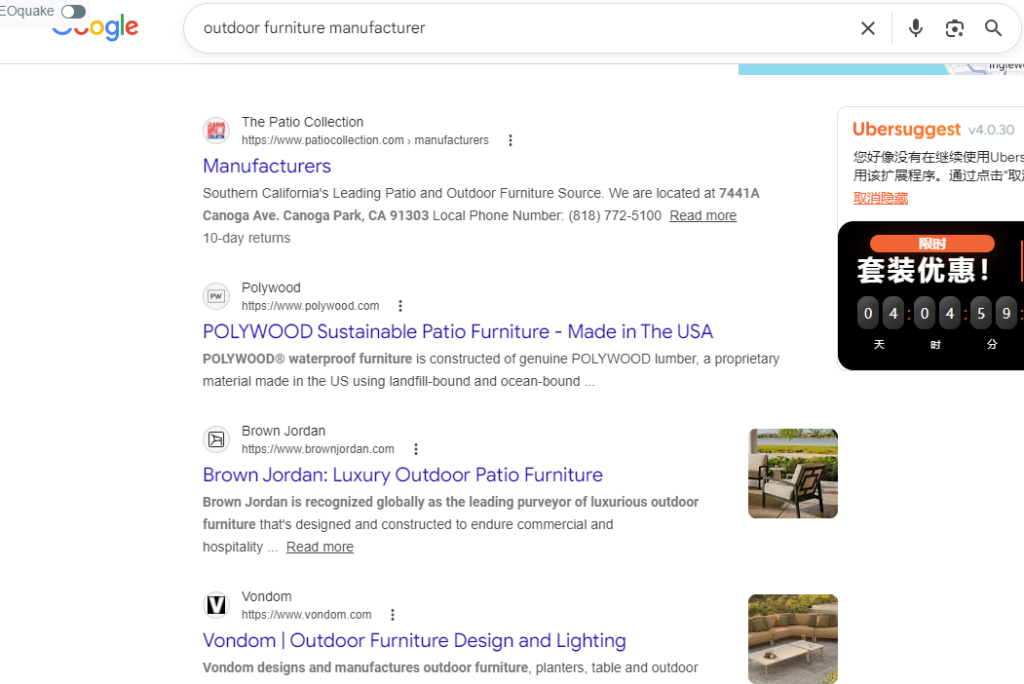Click the 10-day returns text
The height and width of the screenshot is (684, 1024).
click(x=246, y=238)
